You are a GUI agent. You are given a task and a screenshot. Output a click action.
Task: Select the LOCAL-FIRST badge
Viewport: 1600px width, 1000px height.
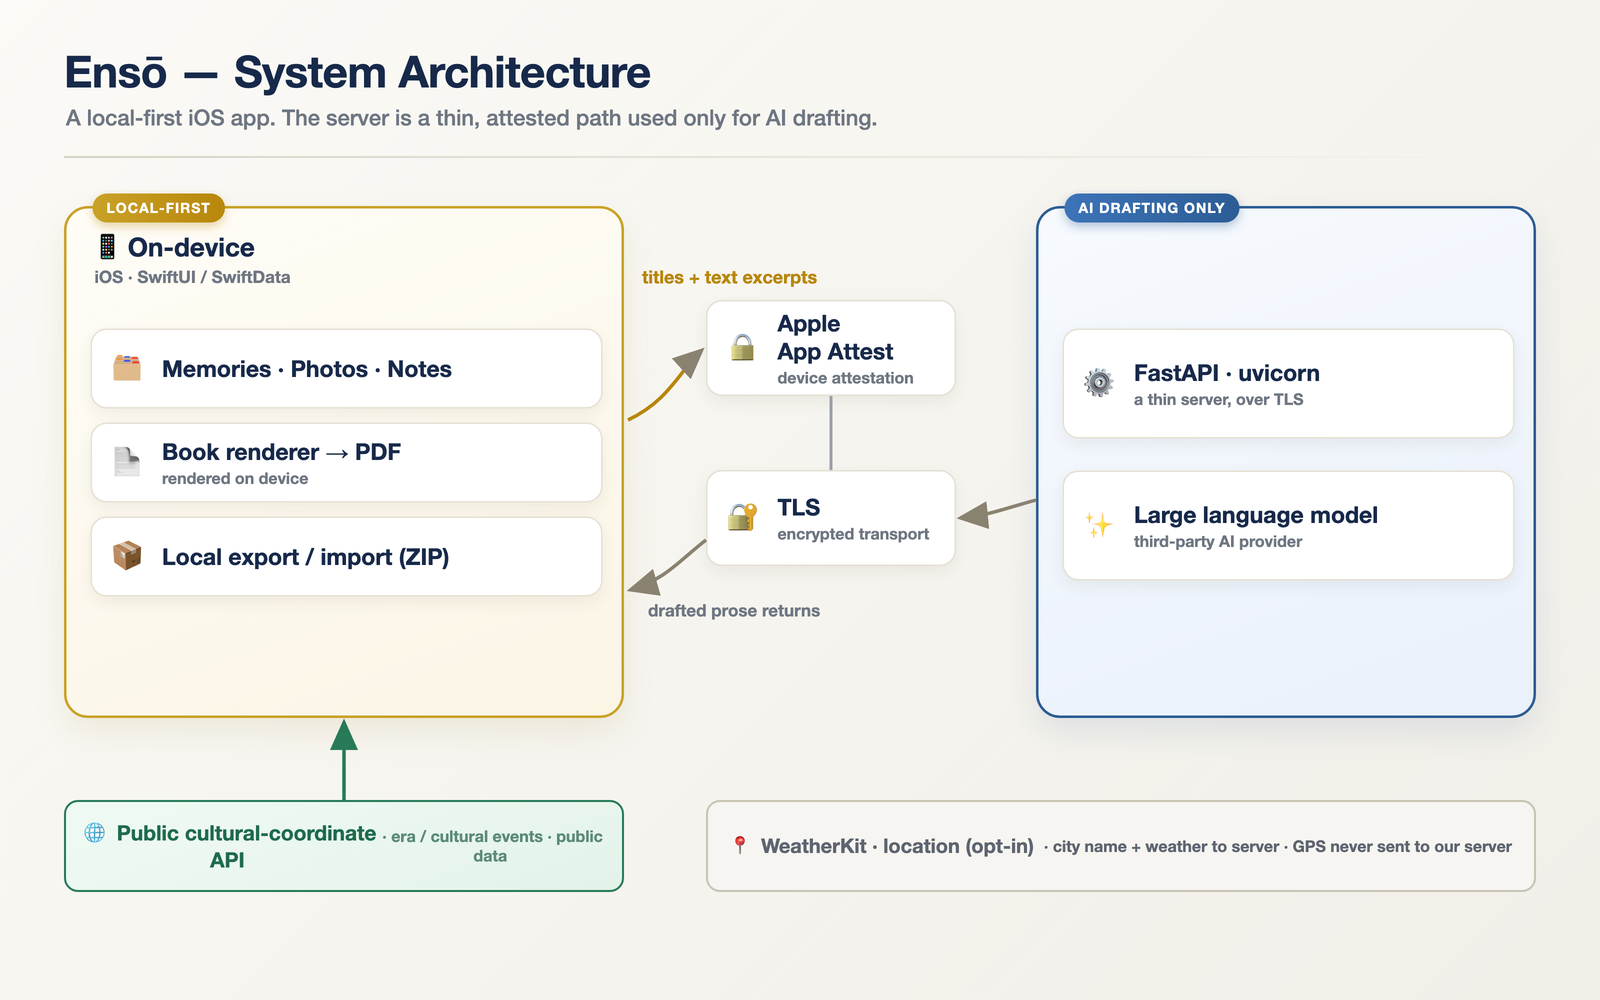[158, 208]
